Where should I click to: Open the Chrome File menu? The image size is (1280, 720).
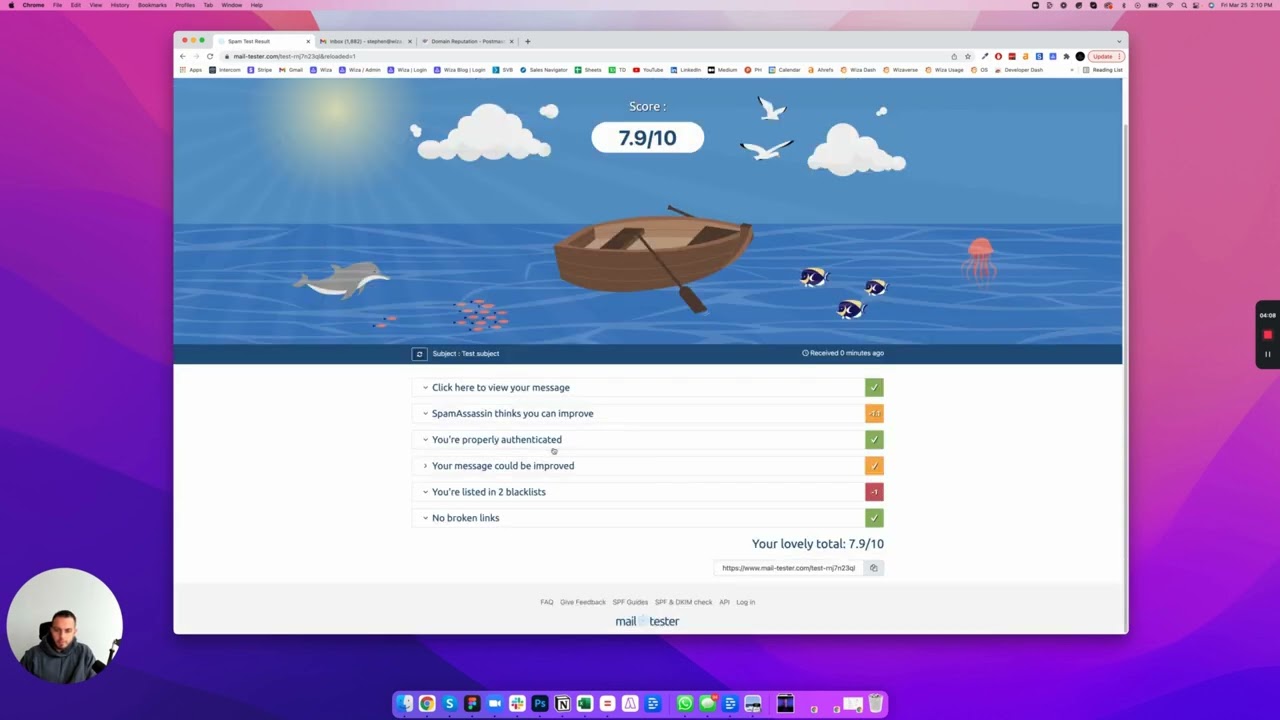click(57, 5)
